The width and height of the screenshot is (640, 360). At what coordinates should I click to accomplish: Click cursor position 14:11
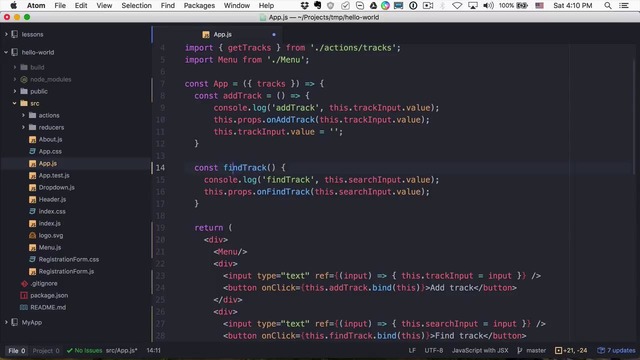[x=153, y=350]
